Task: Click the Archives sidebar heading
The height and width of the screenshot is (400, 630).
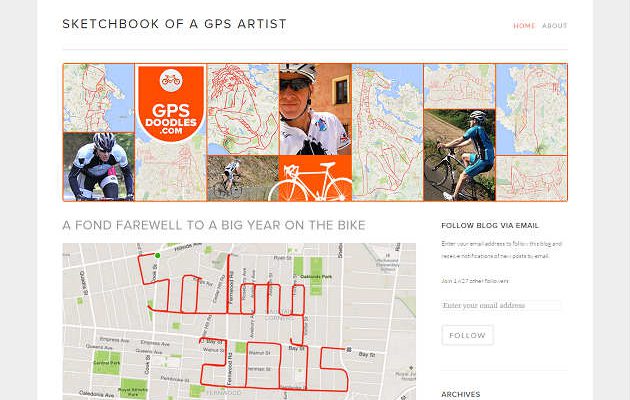Action: point(461,394)
